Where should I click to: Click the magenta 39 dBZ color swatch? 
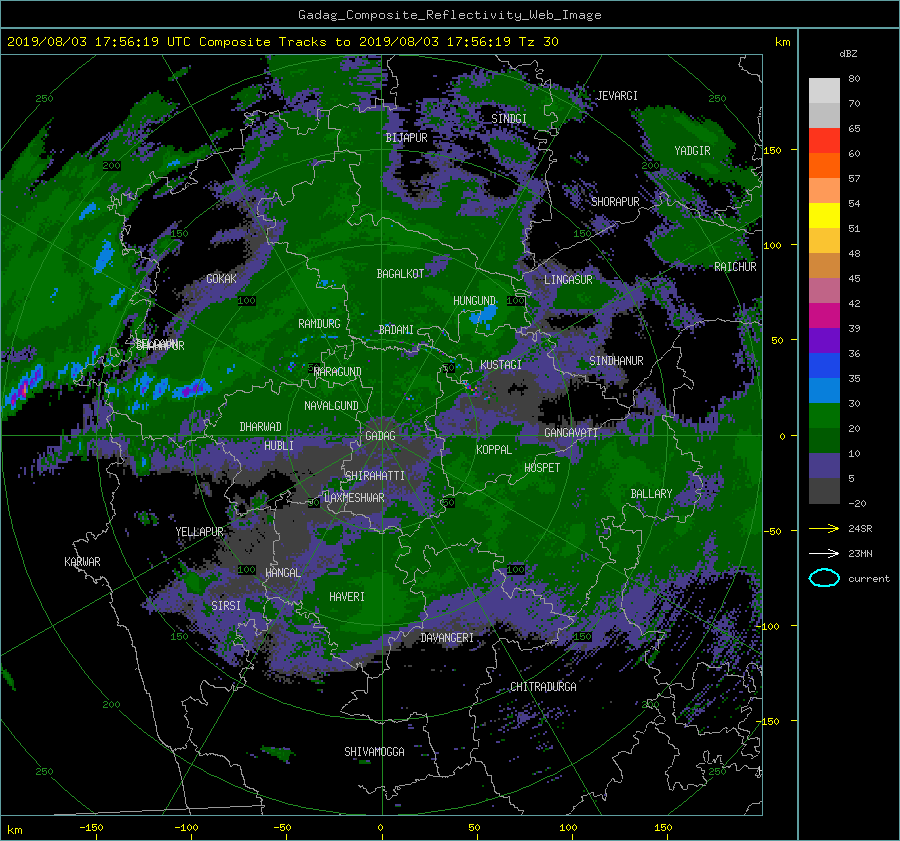point(824,316)
